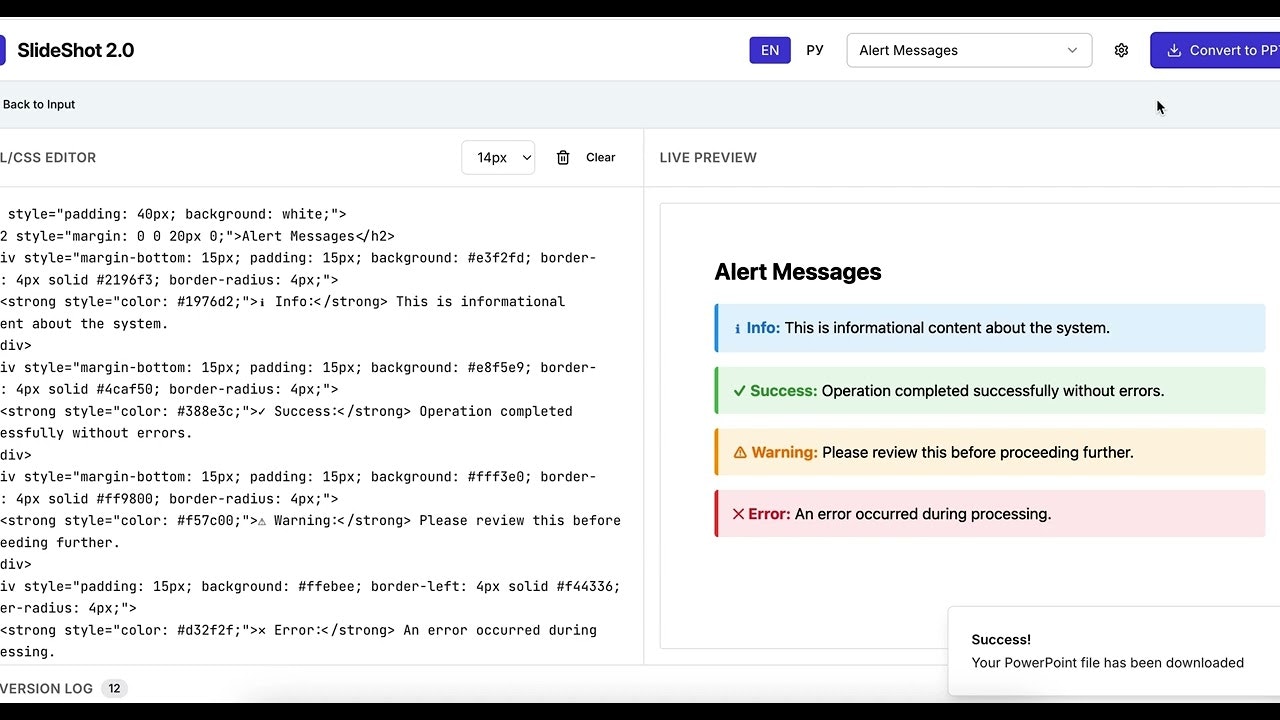Viewport: 1280px width, 720px height.
Task: Switch language to EN
Action: pos(770,50)
